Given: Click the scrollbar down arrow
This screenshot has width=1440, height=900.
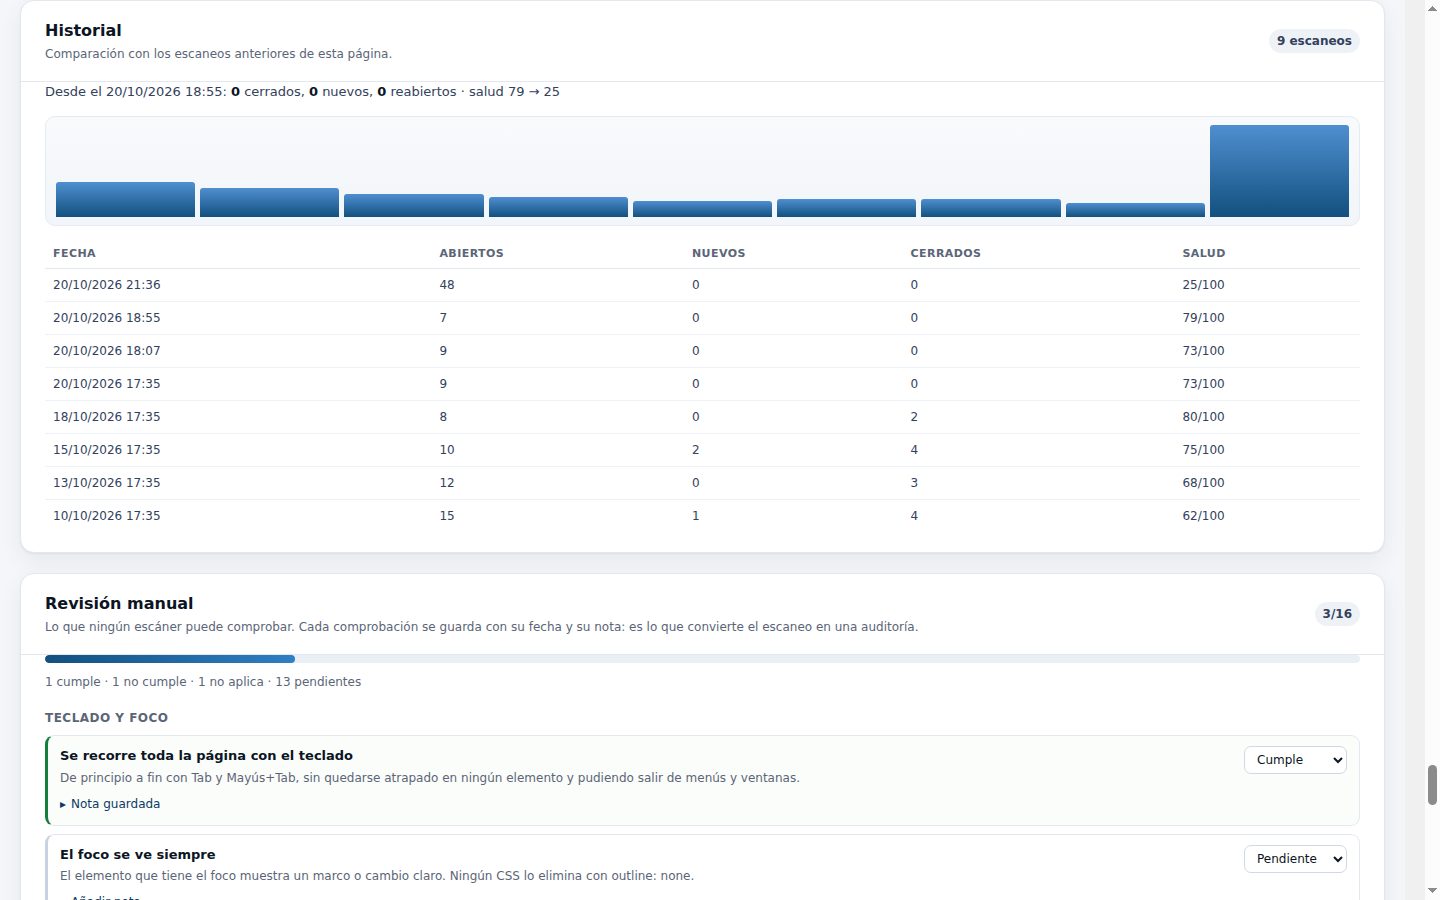Looking at the screenshot, I should click(x=1432, y=890).
